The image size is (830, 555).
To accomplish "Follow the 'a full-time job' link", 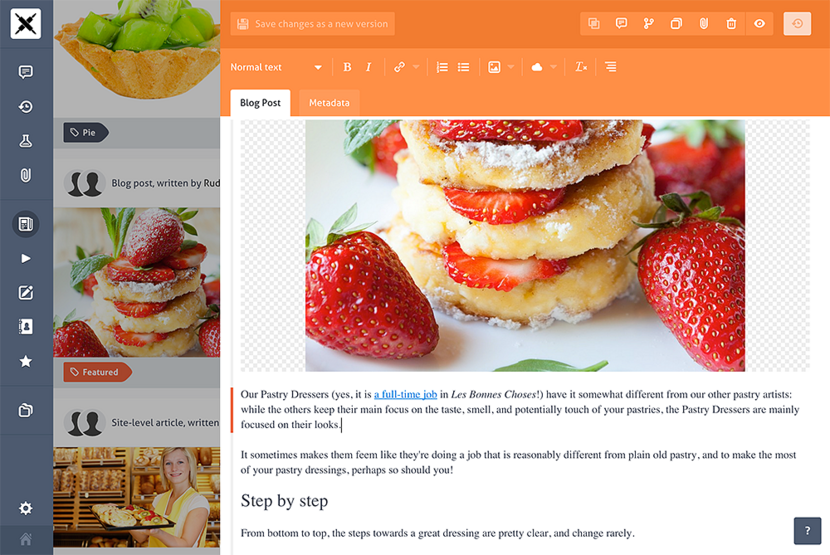I will (405, 394).
